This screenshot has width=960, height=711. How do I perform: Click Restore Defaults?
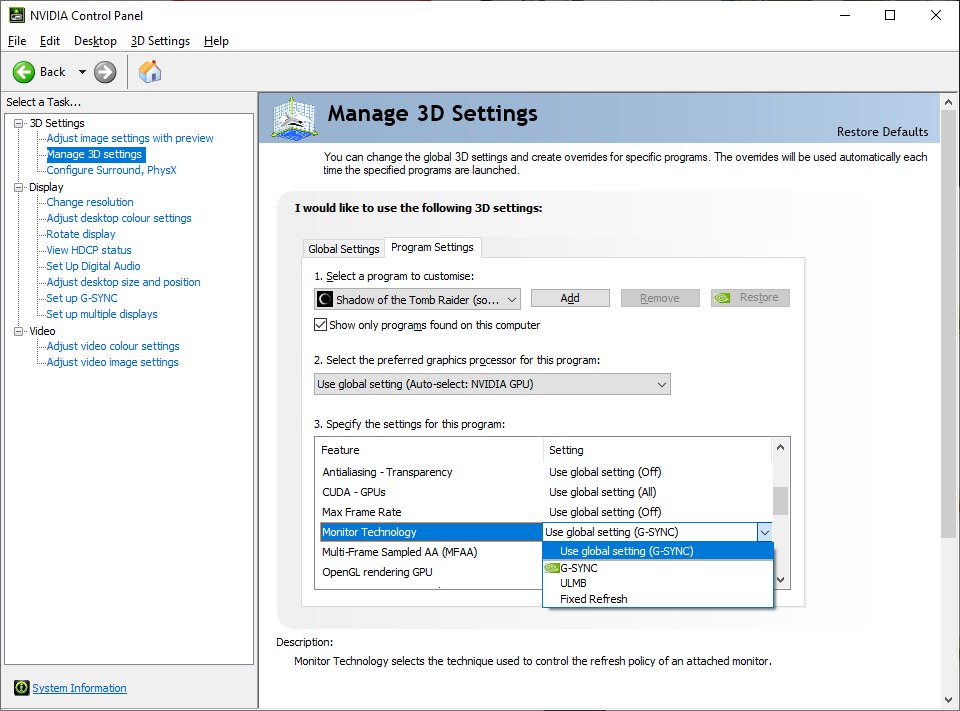coord(882,132)
